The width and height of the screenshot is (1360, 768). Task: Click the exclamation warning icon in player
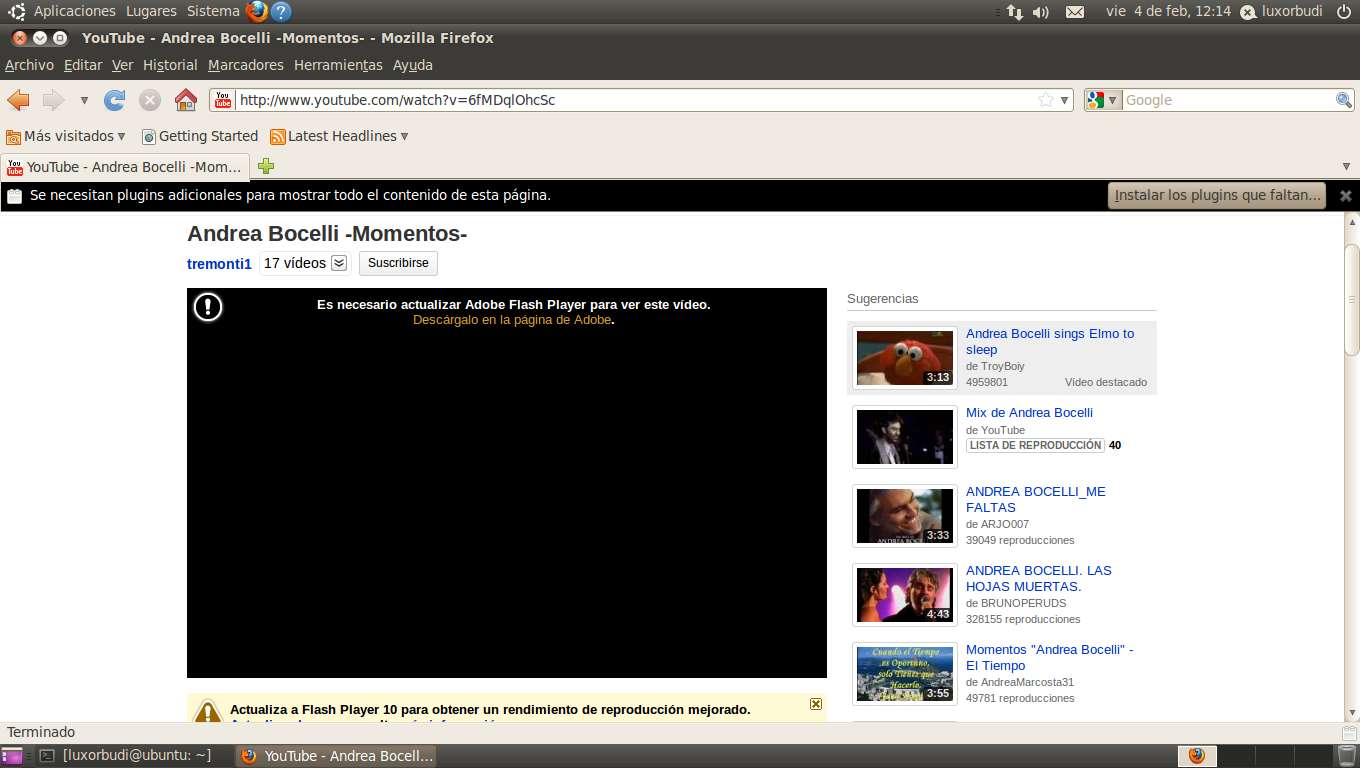[207, 307]
